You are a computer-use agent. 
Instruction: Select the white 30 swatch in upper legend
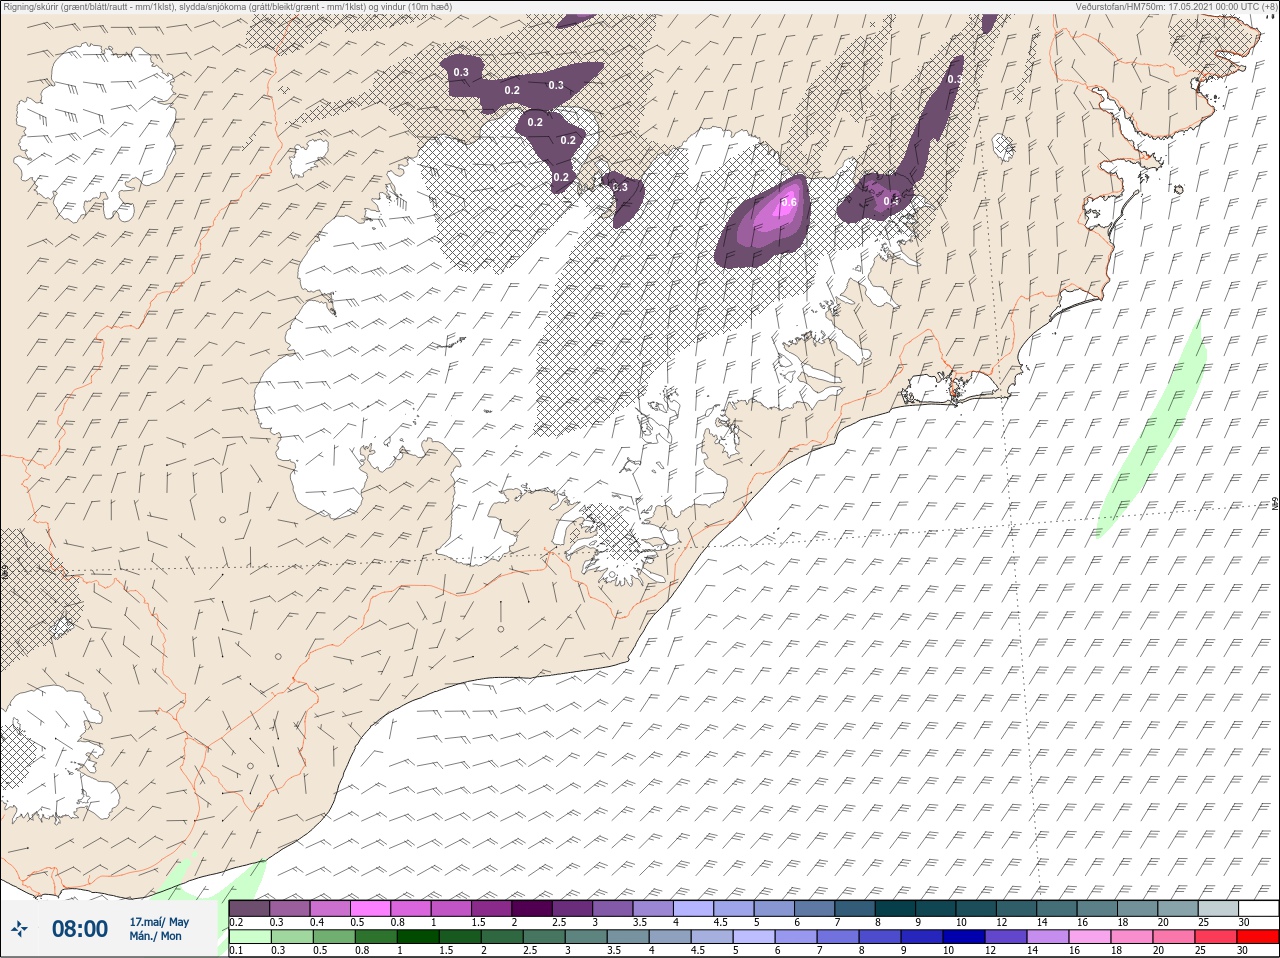point(1258,908)
